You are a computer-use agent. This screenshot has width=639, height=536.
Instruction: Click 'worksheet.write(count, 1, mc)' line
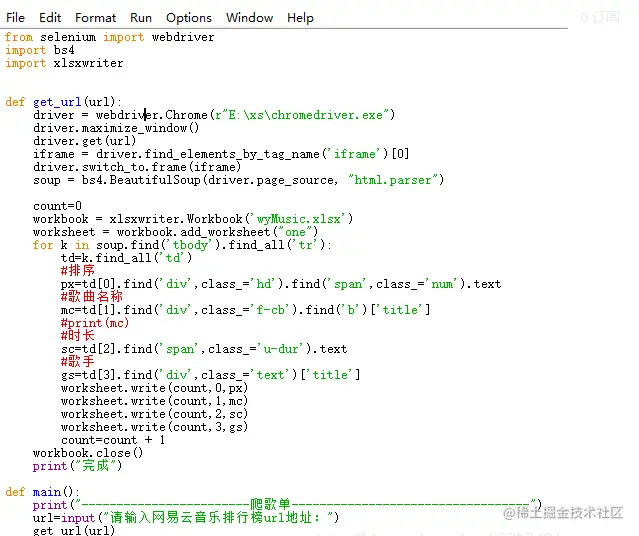click(154, 401)
